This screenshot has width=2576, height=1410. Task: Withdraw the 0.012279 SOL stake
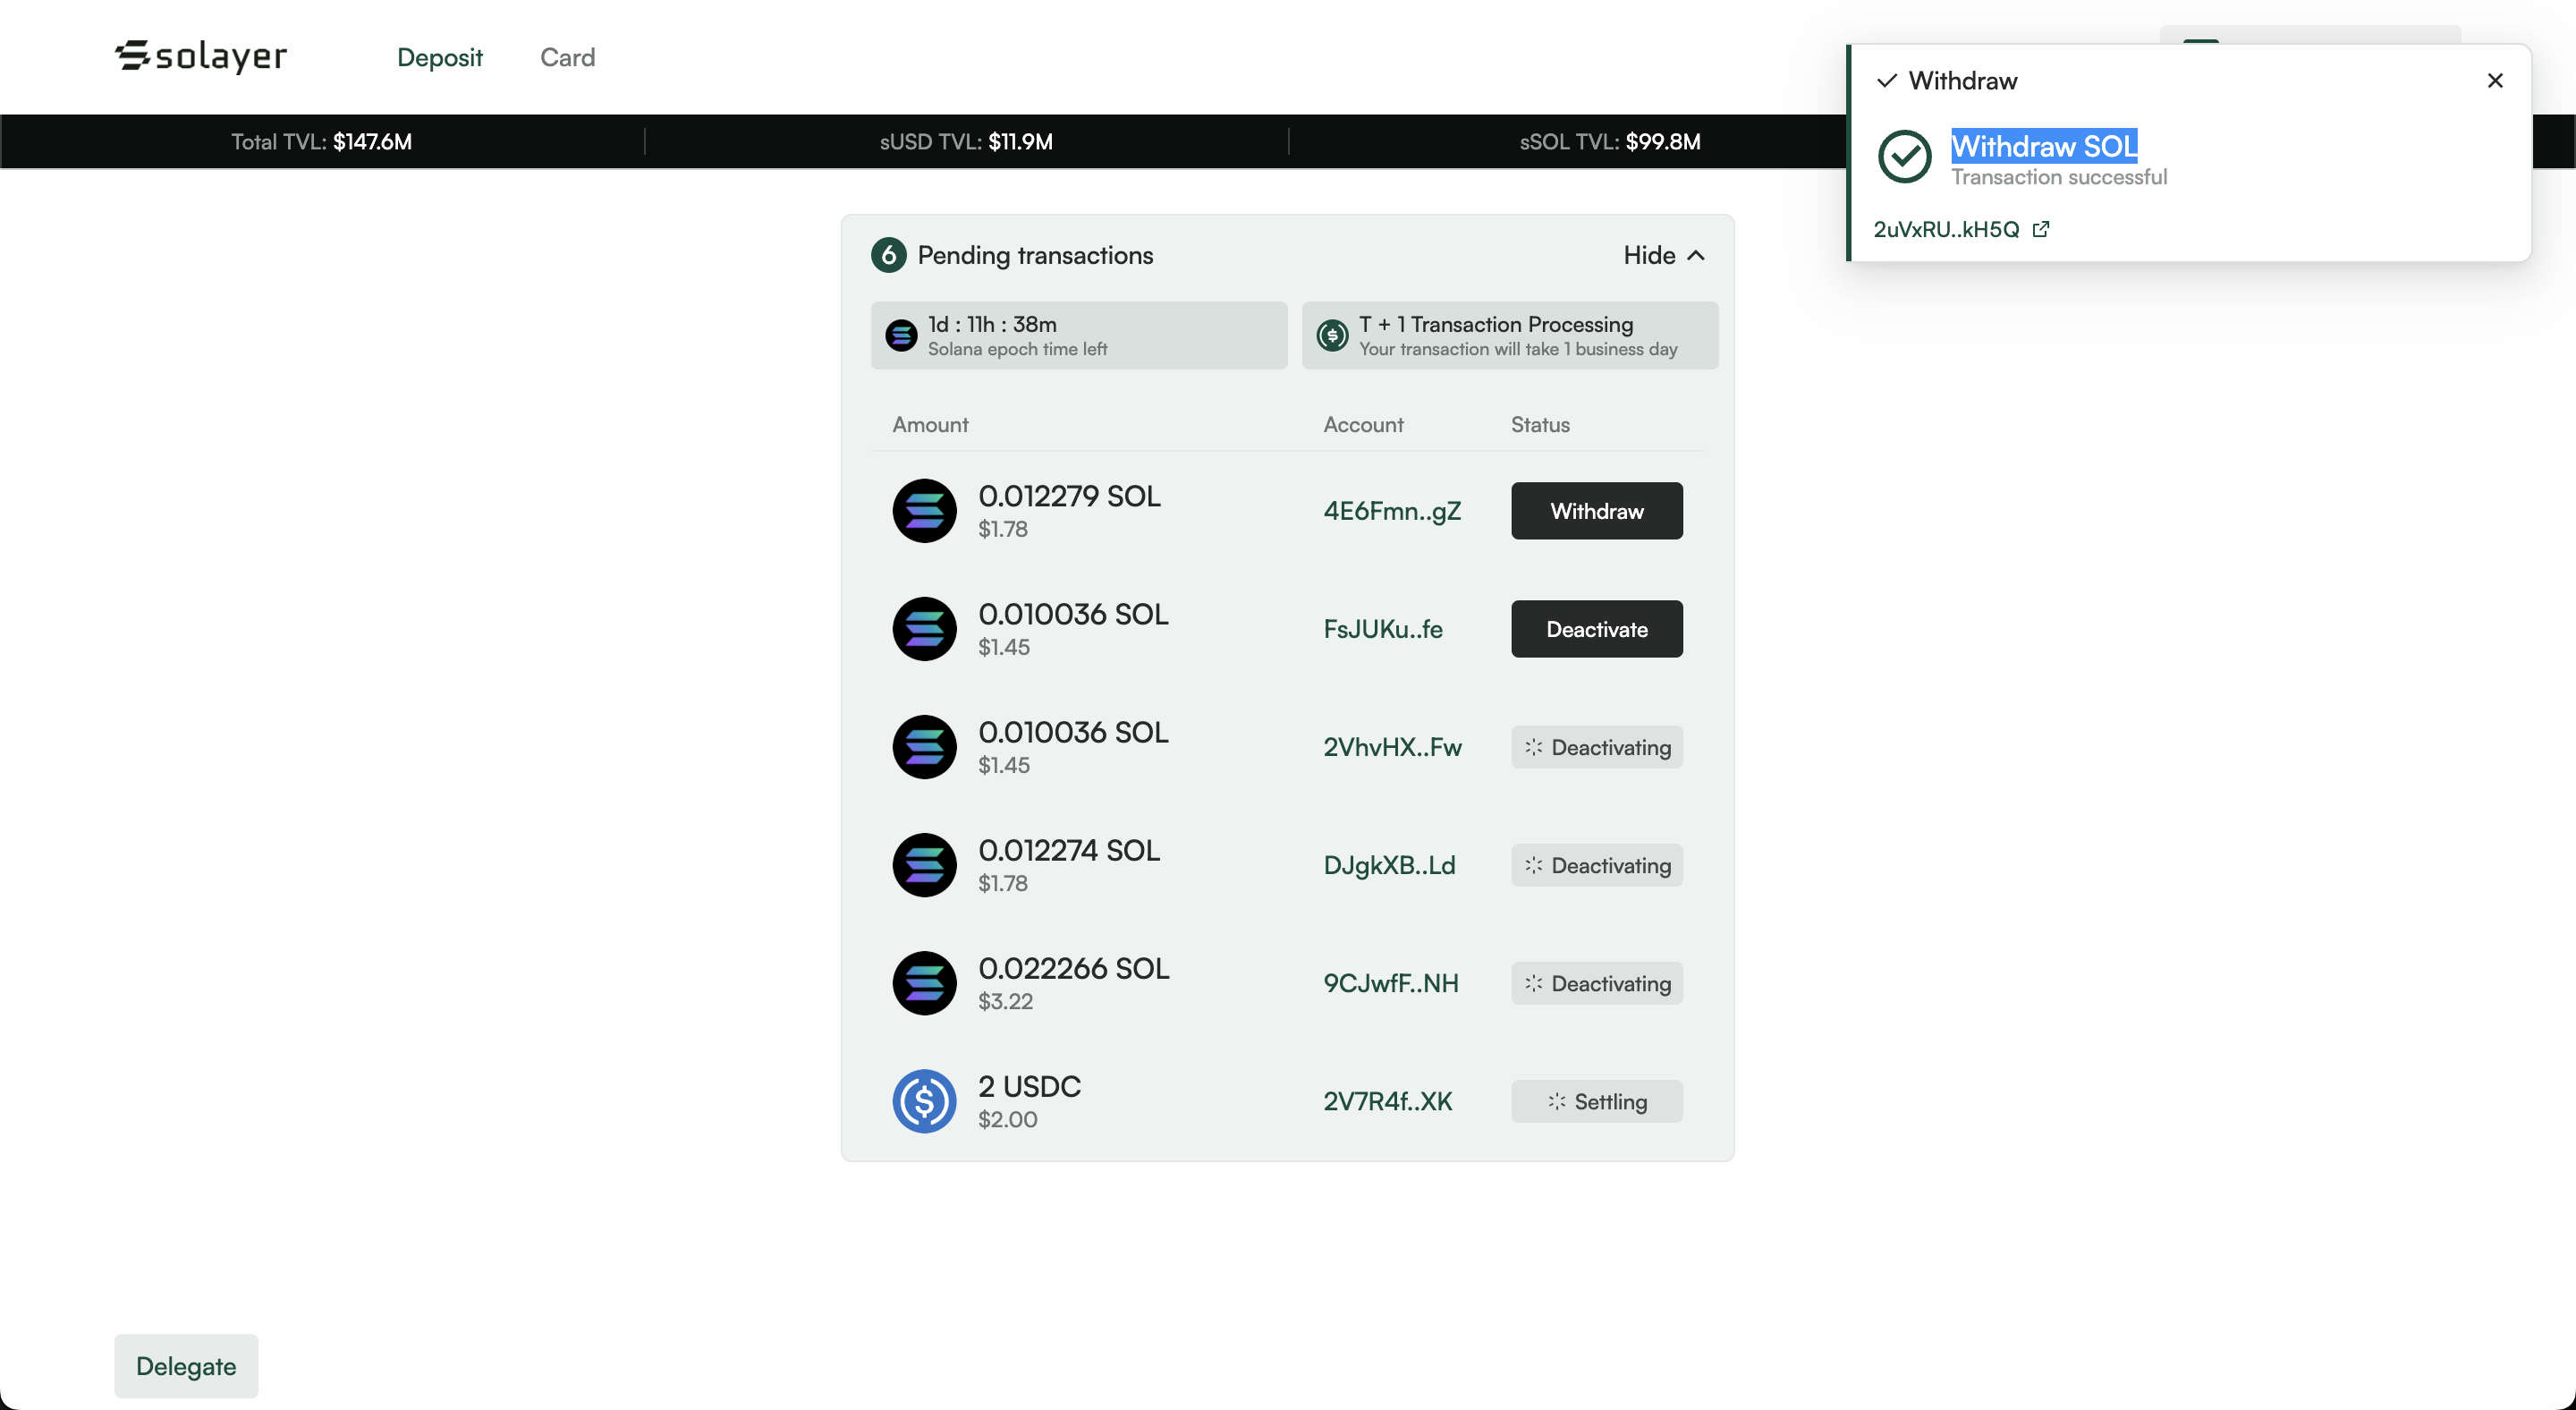tap(1596, 511)
